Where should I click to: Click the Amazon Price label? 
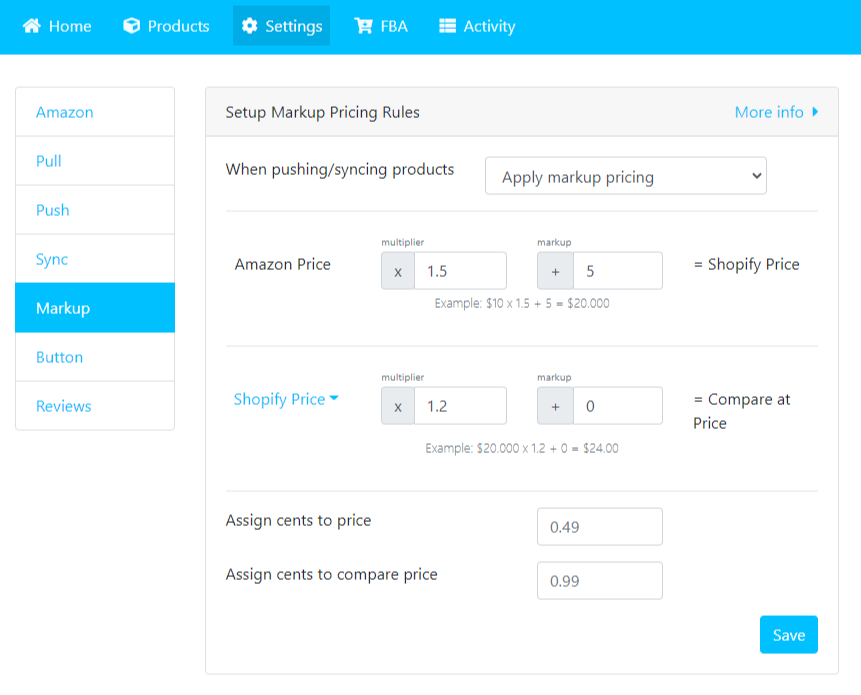click(282, 264)
